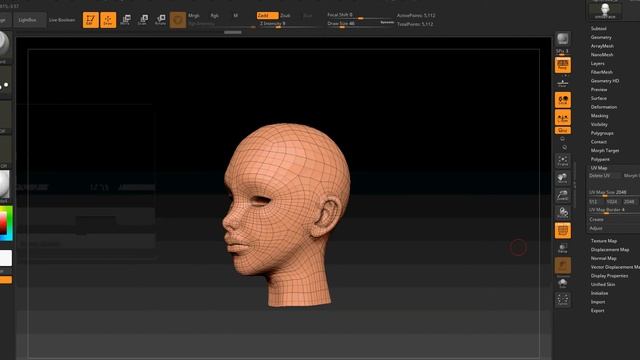This screenshot has height=360, width=640.
Task: Expand the Layers section
Action: [598, 63]
